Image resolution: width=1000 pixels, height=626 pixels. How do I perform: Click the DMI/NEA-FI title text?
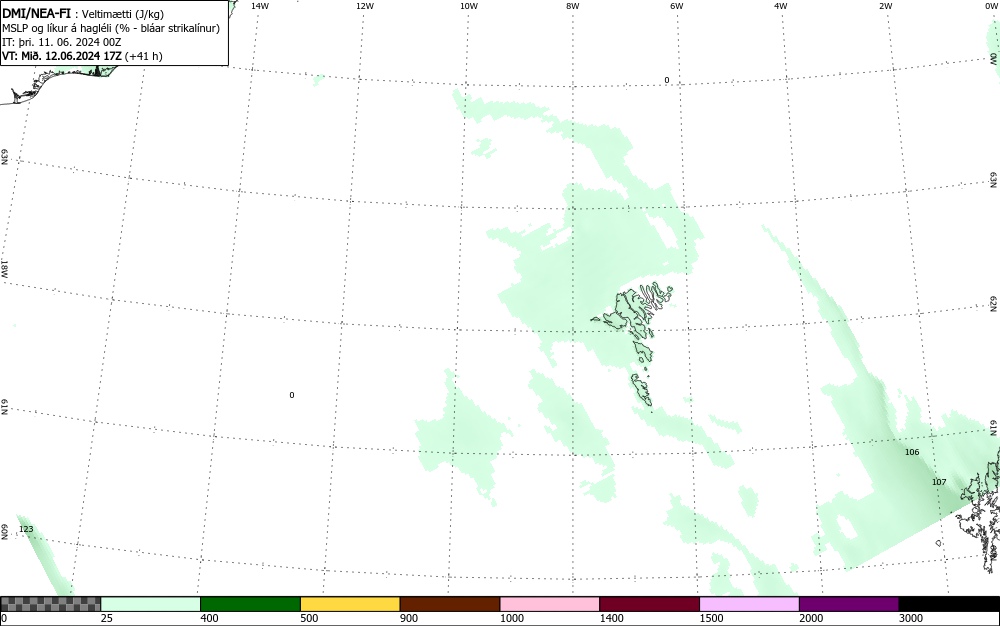click(36, 14)
